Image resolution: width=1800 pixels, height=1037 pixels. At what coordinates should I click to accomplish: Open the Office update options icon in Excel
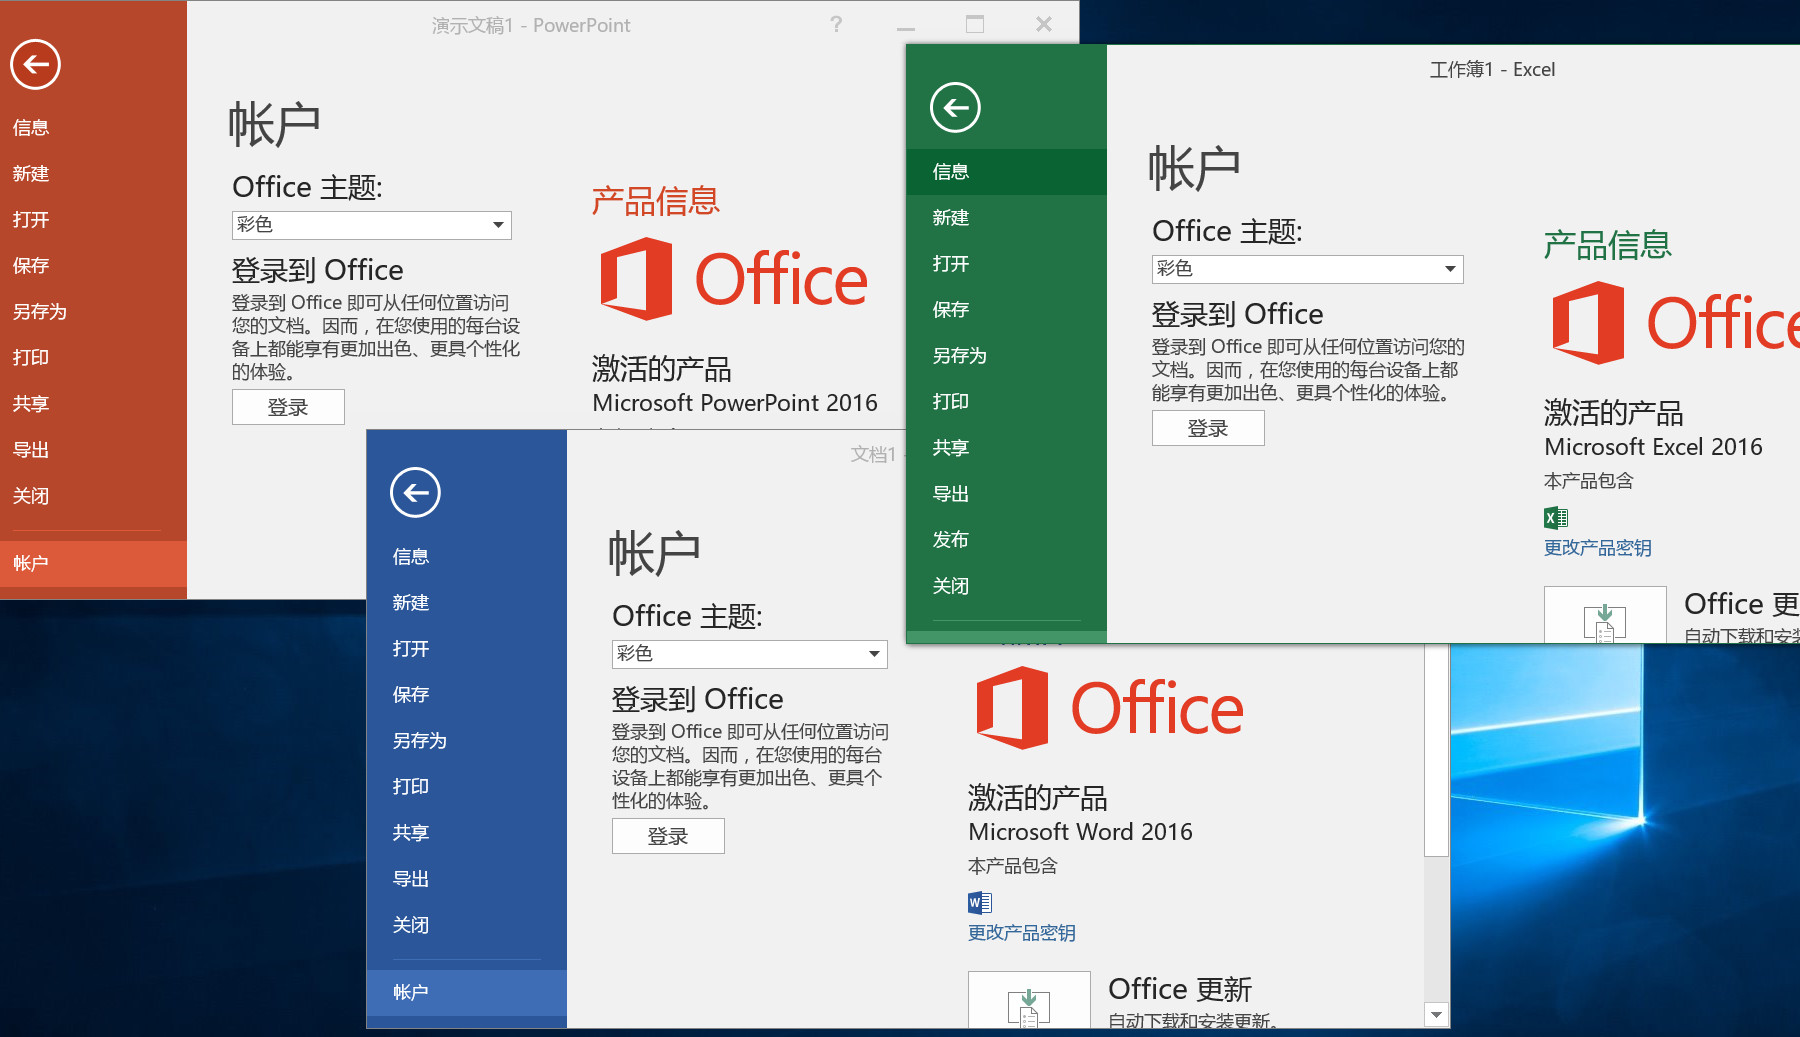pyautogui.click(x=1605, y=614)
